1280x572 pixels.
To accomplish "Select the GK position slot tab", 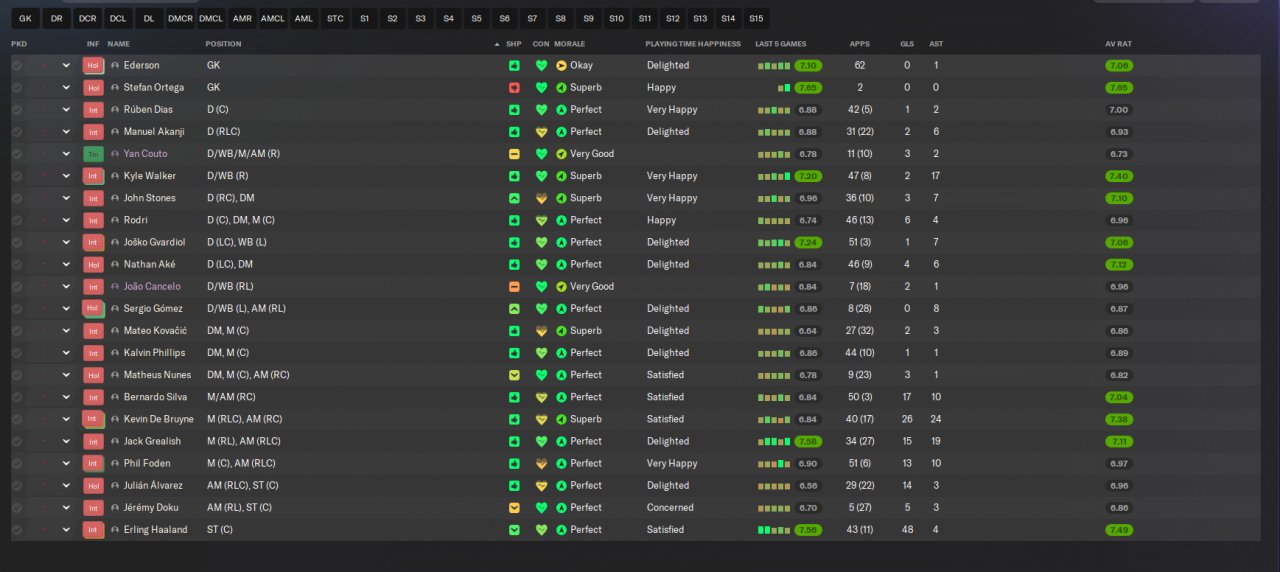I will 25,18.
